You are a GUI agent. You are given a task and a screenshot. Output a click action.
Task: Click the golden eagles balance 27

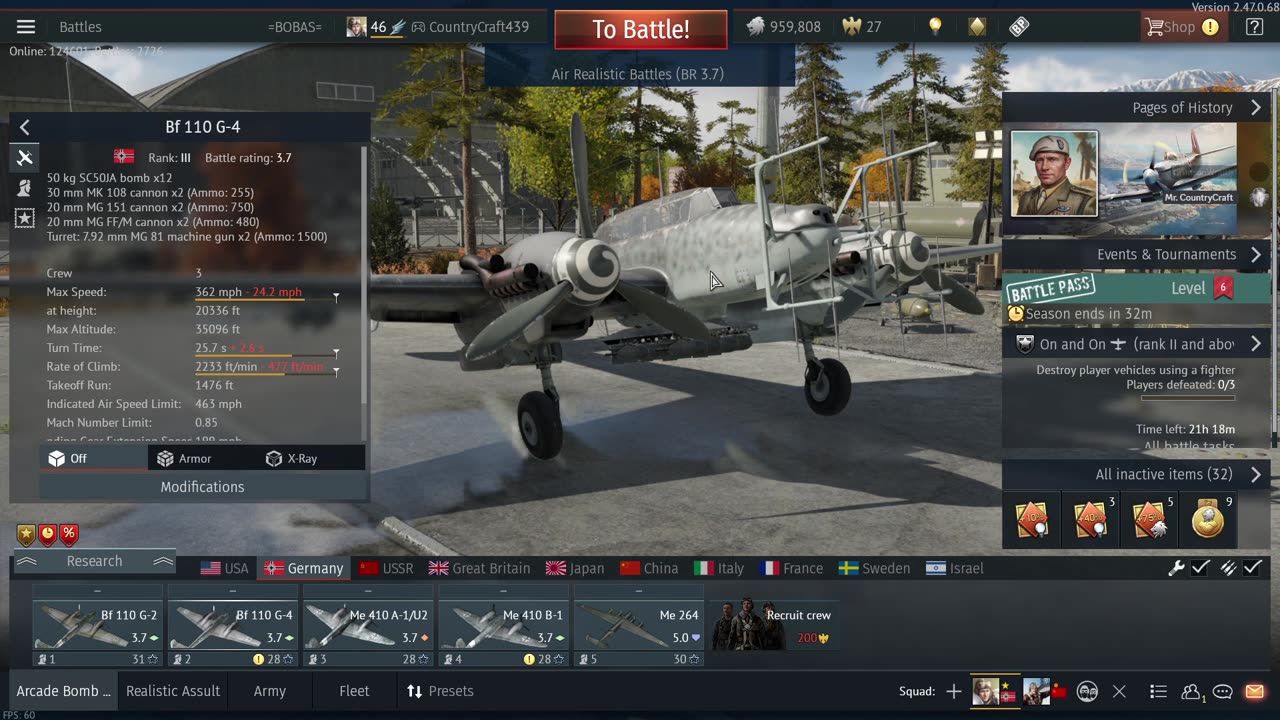[862, 27]
